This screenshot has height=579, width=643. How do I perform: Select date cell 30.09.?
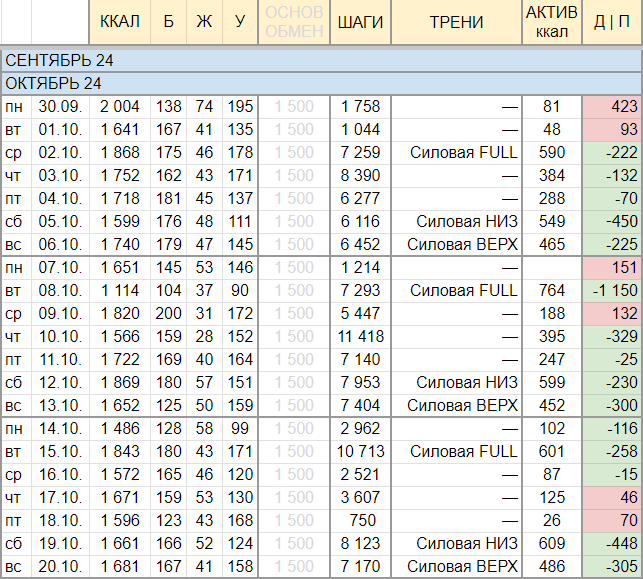click(60, 107)
